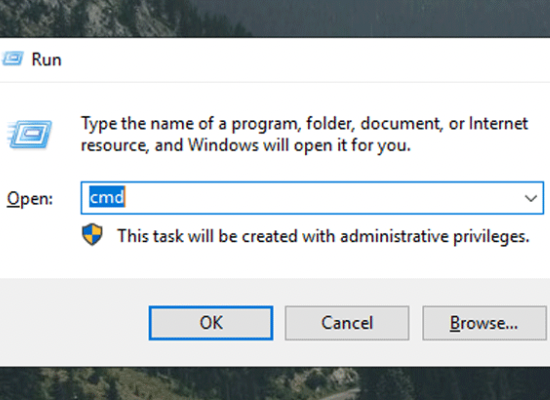
Task: Click empty title bar space beside Run
Action: coord(305,59)
